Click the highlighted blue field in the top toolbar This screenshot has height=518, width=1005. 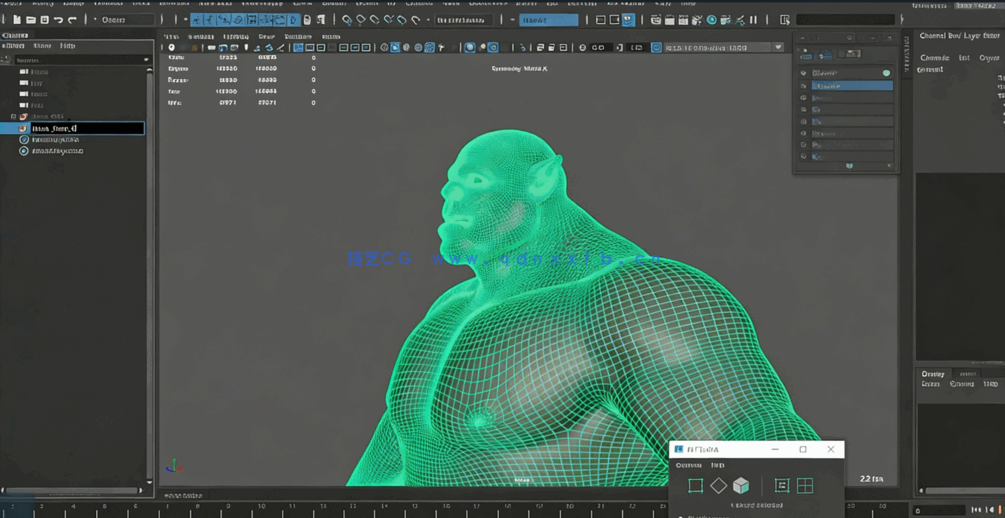548,20
